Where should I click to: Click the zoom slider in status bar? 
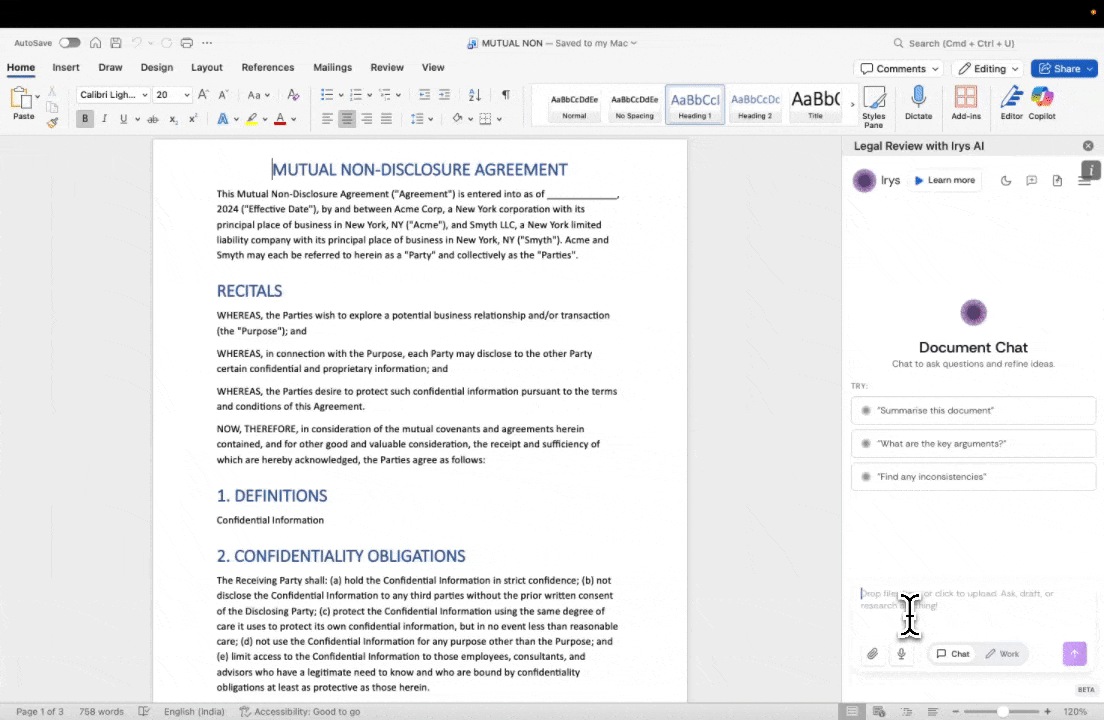[1001, 712]
